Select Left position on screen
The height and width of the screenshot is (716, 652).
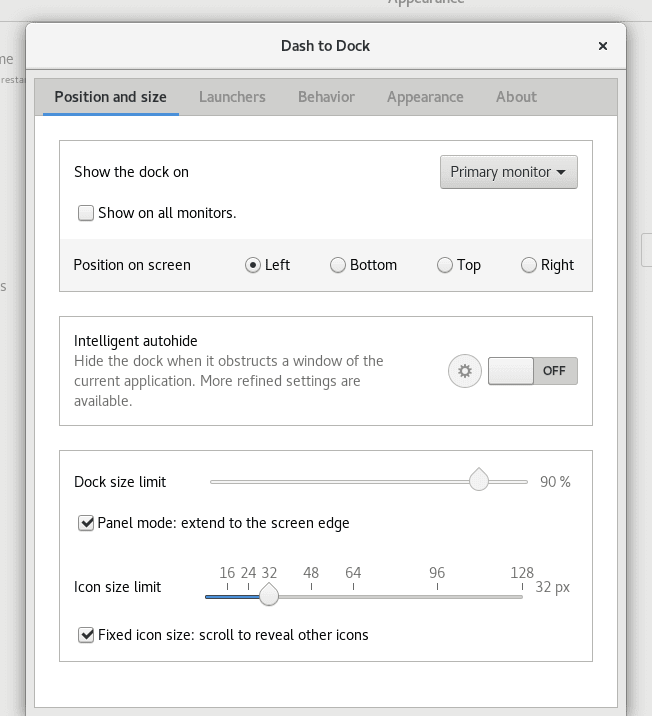(253, 265)
